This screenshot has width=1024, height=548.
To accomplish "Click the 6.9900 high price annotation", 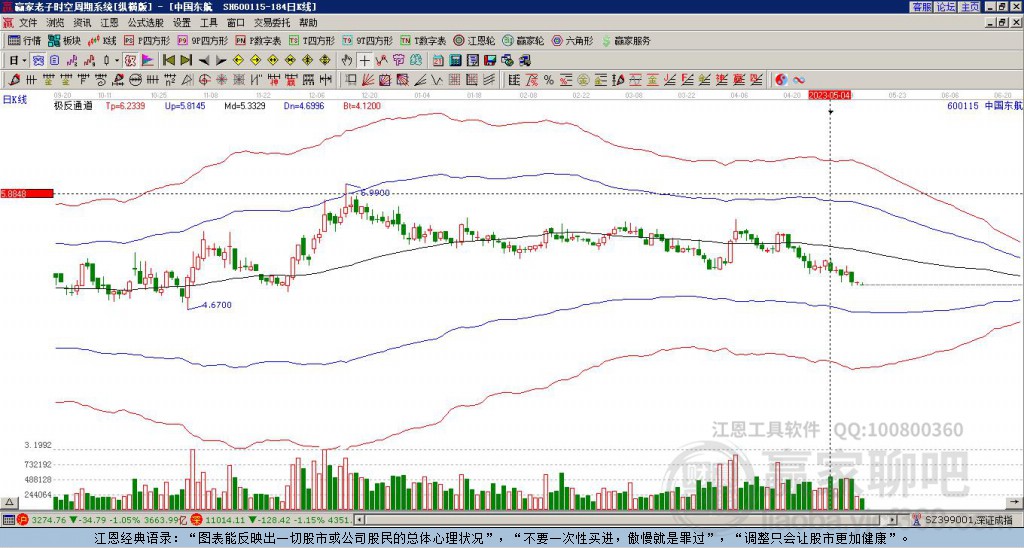I will (375, 193).
